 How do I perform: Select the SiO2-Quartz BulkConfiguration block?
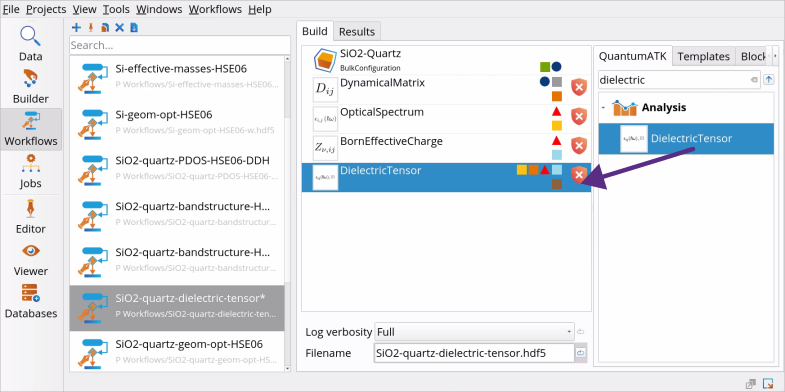pyautogui.click(x=447, y=61)
